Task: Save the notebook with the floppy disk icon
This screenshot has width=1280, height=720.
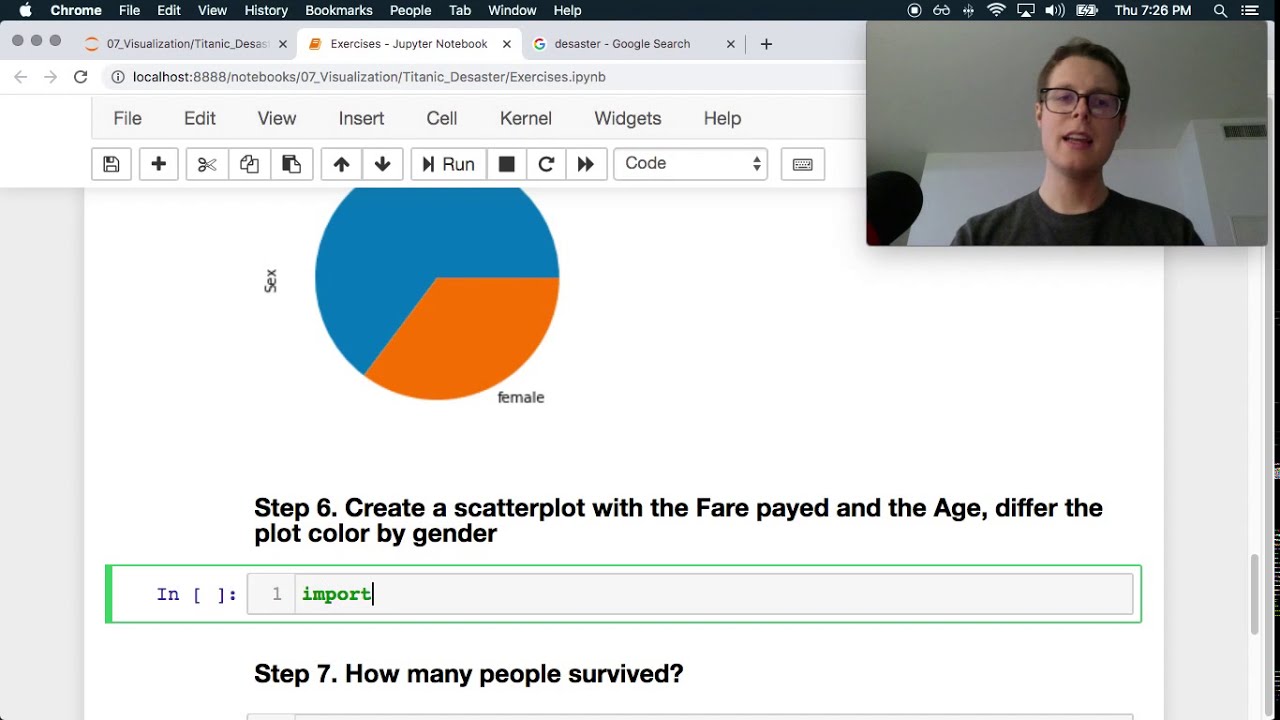Action: (111, 164)
